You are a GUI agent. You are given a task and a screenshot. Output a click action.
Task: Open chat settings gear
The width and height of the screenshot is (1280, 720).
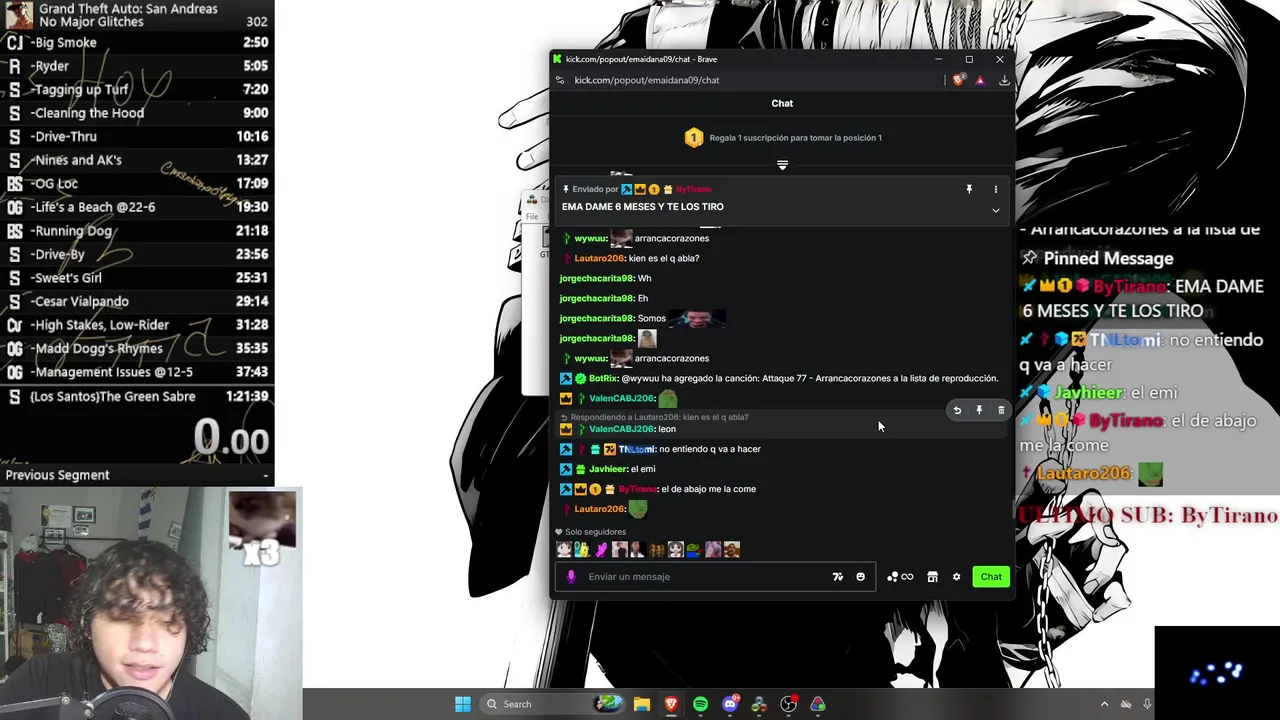click(956, 577)
